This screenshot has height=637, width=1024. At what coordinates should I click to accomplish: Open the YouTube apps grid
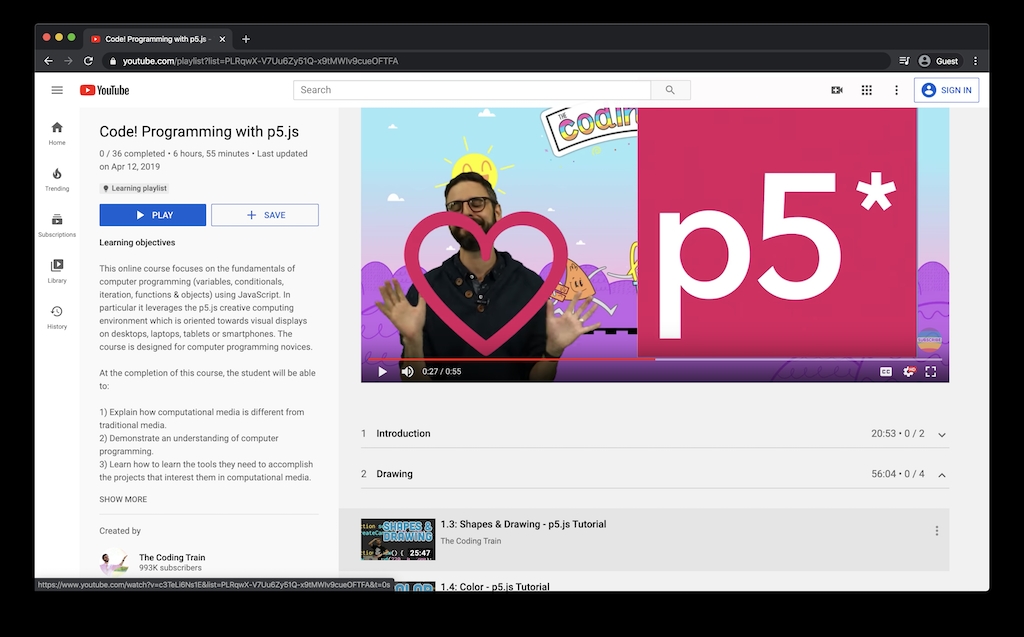867,90
